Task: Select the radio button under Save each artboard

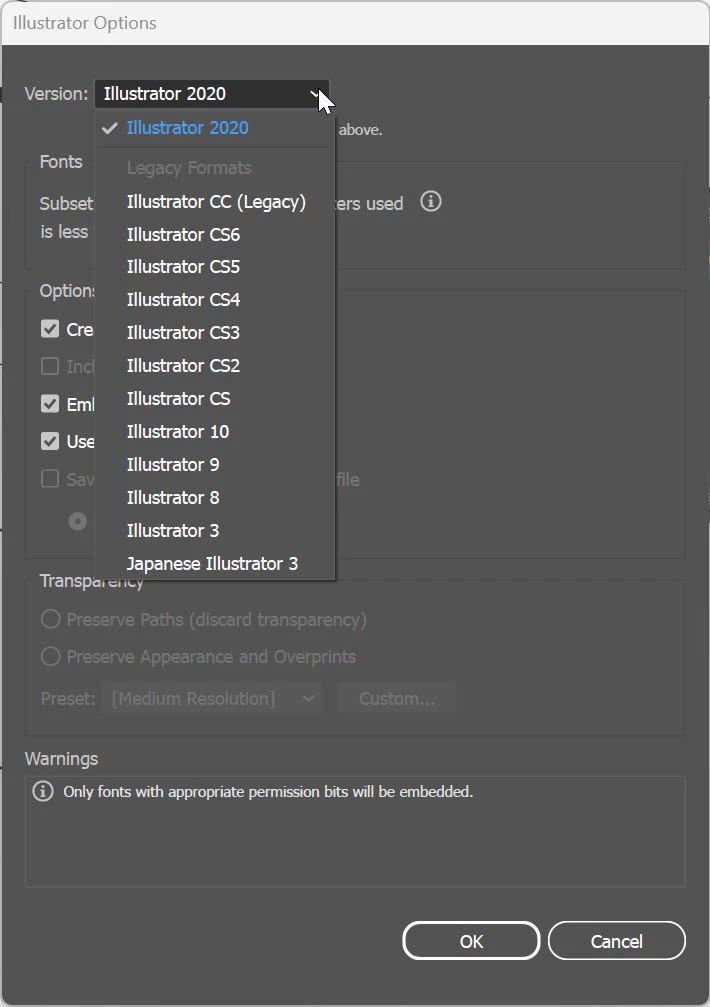Action: (x=78, y=521)
